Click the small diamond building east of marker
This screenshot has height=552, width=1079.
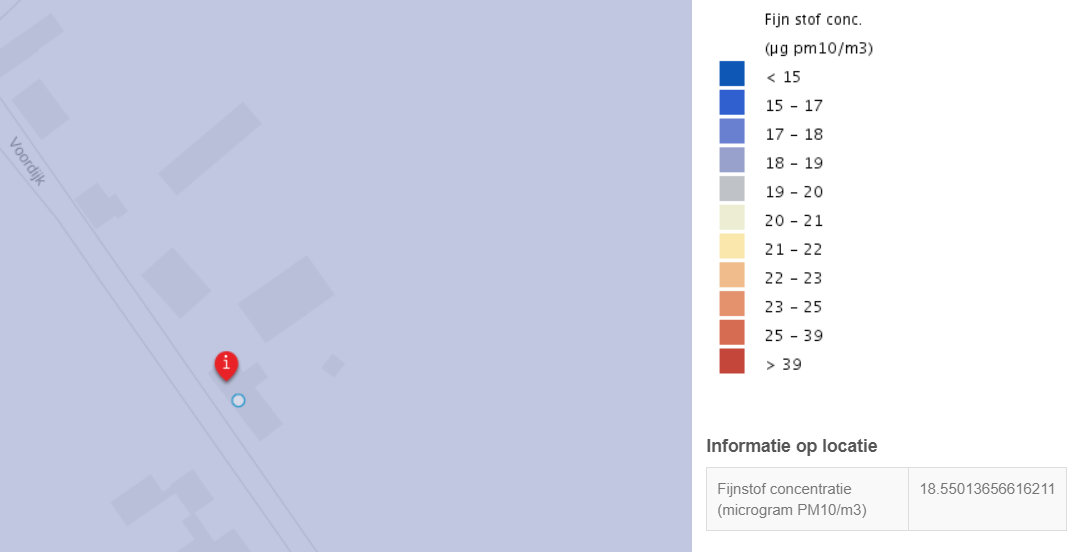(333, 365)
